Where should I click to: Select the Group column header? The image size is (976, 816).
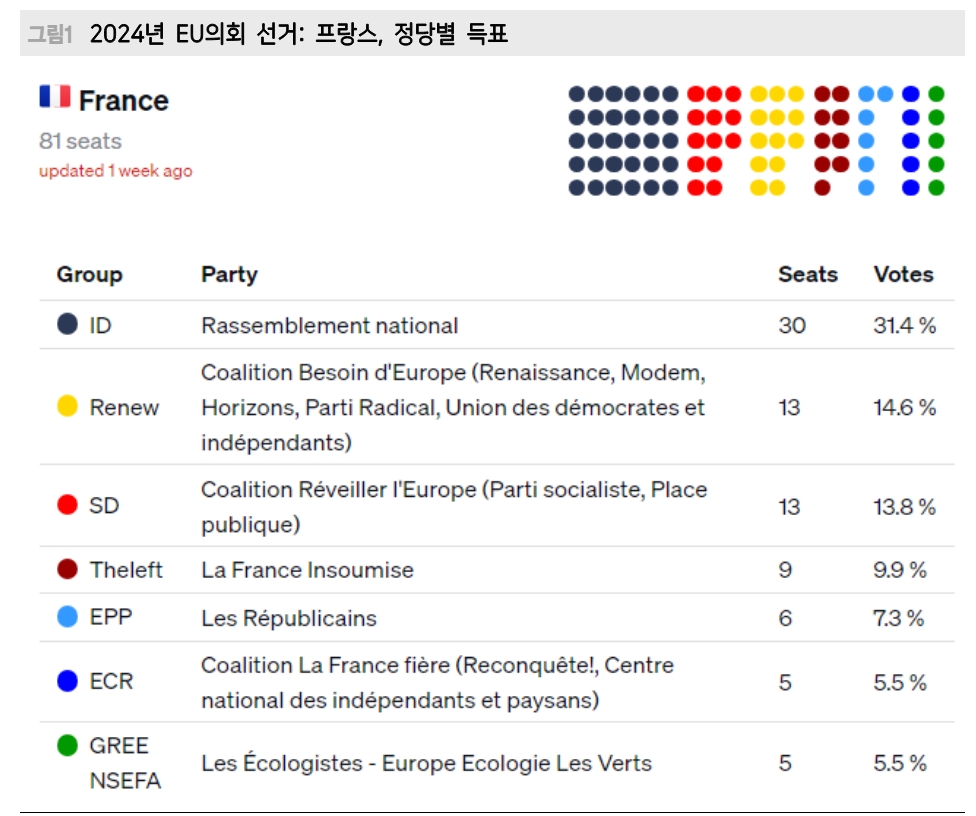click(90, 274)
